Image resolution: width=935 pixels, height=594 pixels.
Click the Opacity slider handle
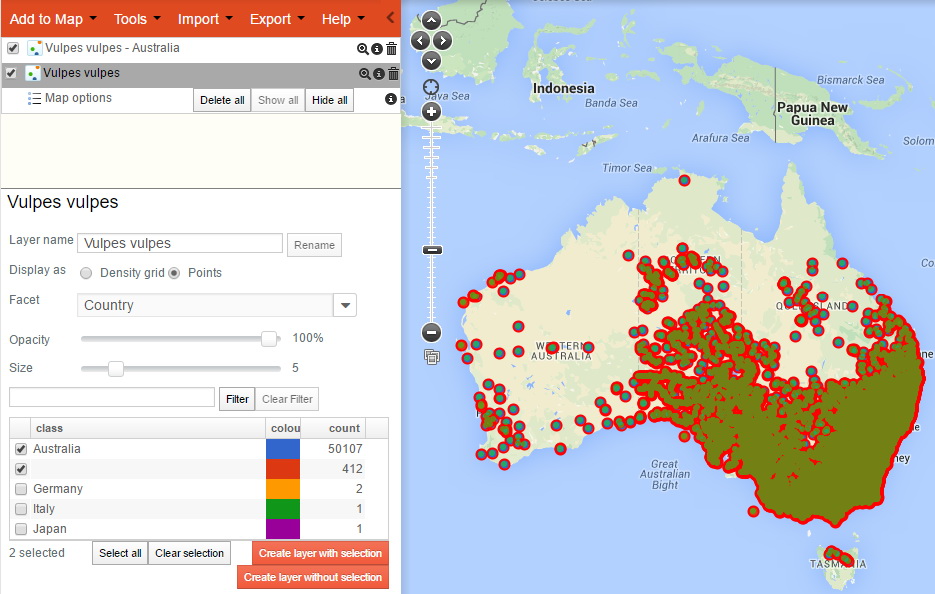click(x=268, y=338)
